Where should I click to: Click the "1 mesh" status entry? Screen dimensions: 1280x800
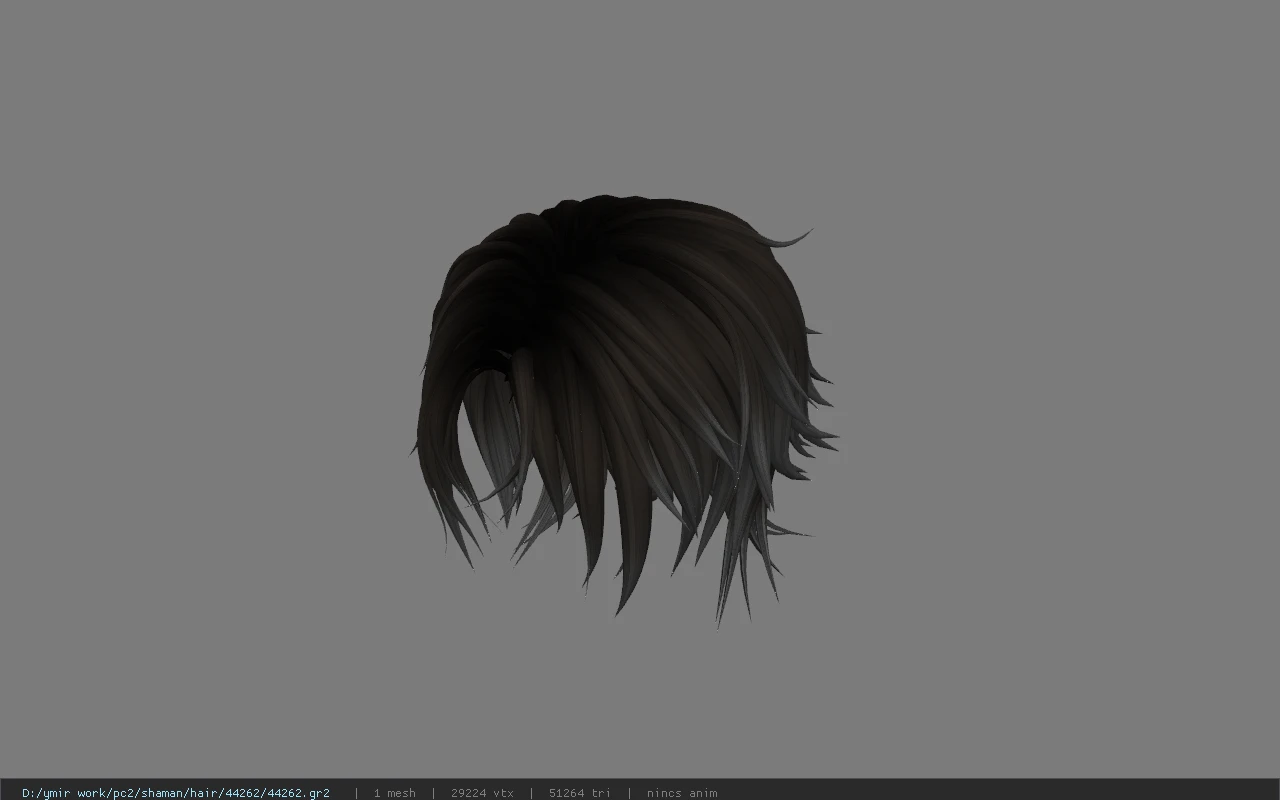tap(394, 793)
